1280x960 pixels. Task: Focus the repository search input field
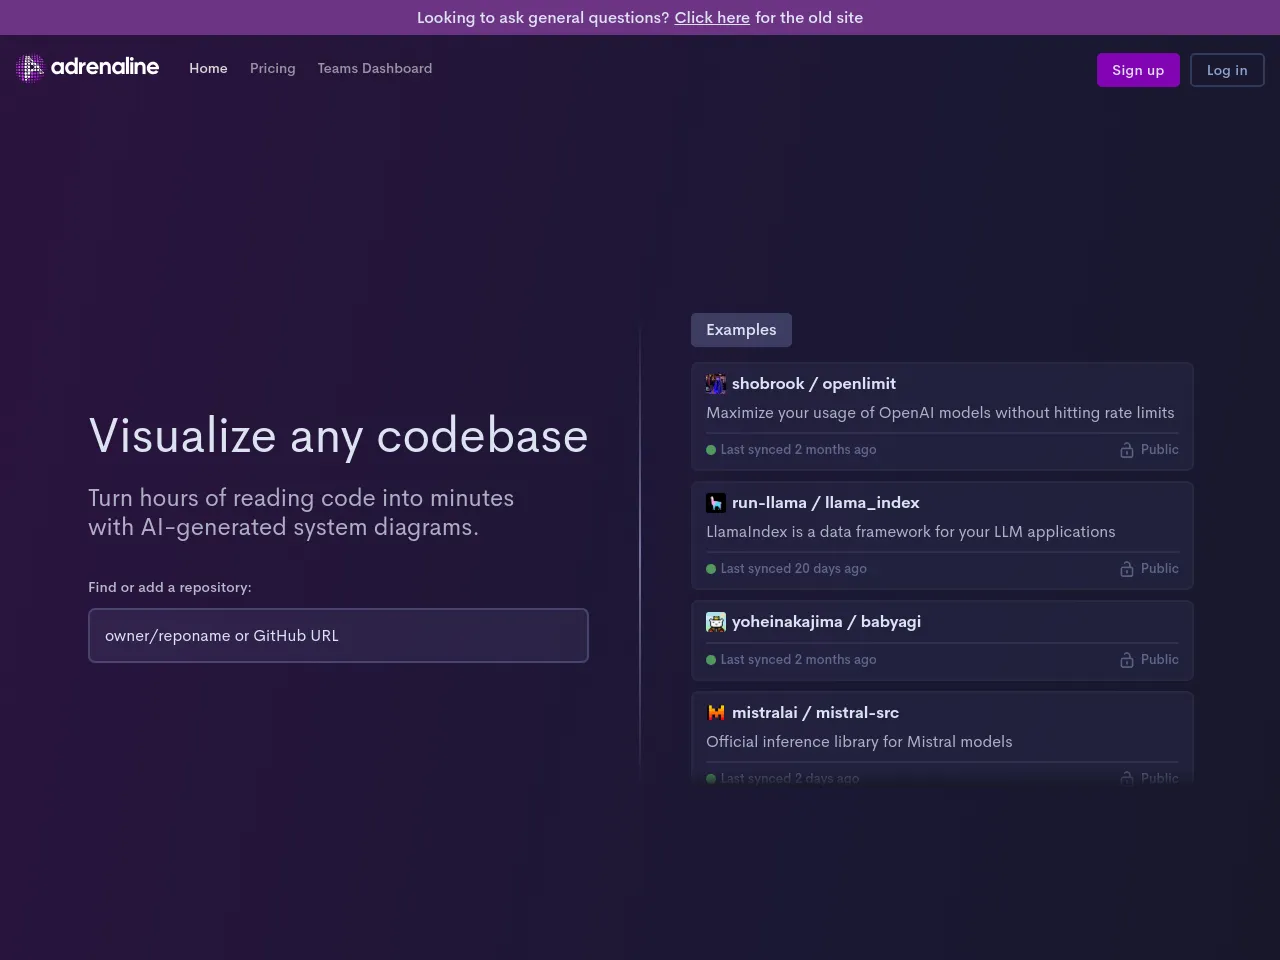(x=338, y=636)
